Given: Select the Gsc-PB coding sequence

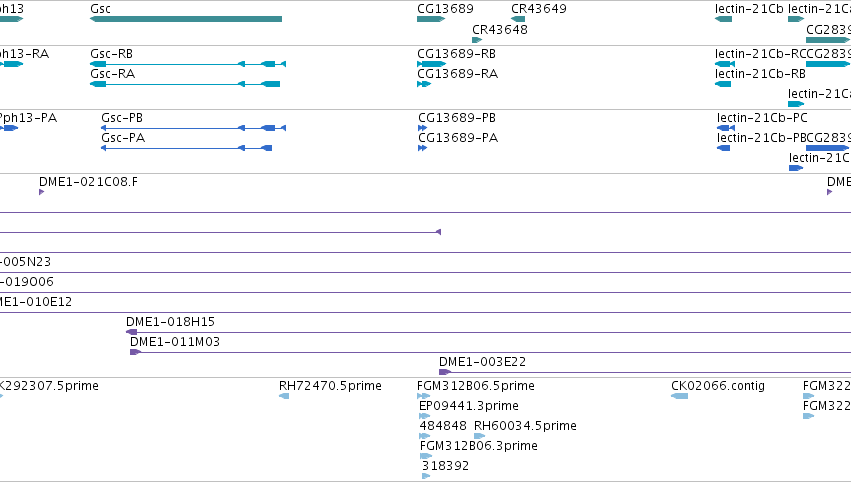Looking at the screenshot, I should tap(193, 128).
